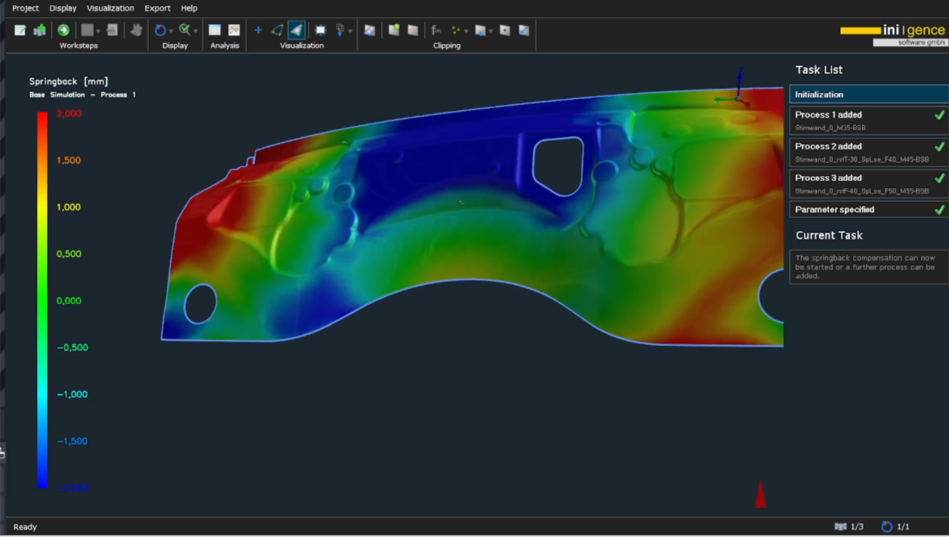Select the Process 2 added task
The image size is (949, 537).
[862, 151]
